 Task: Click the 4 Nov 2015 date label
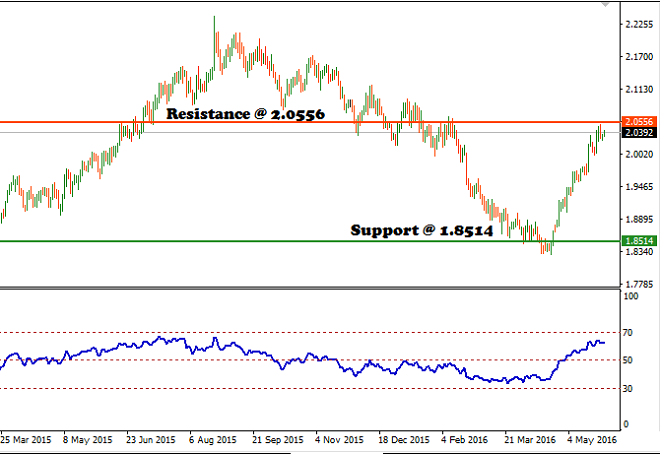[339, 440]
